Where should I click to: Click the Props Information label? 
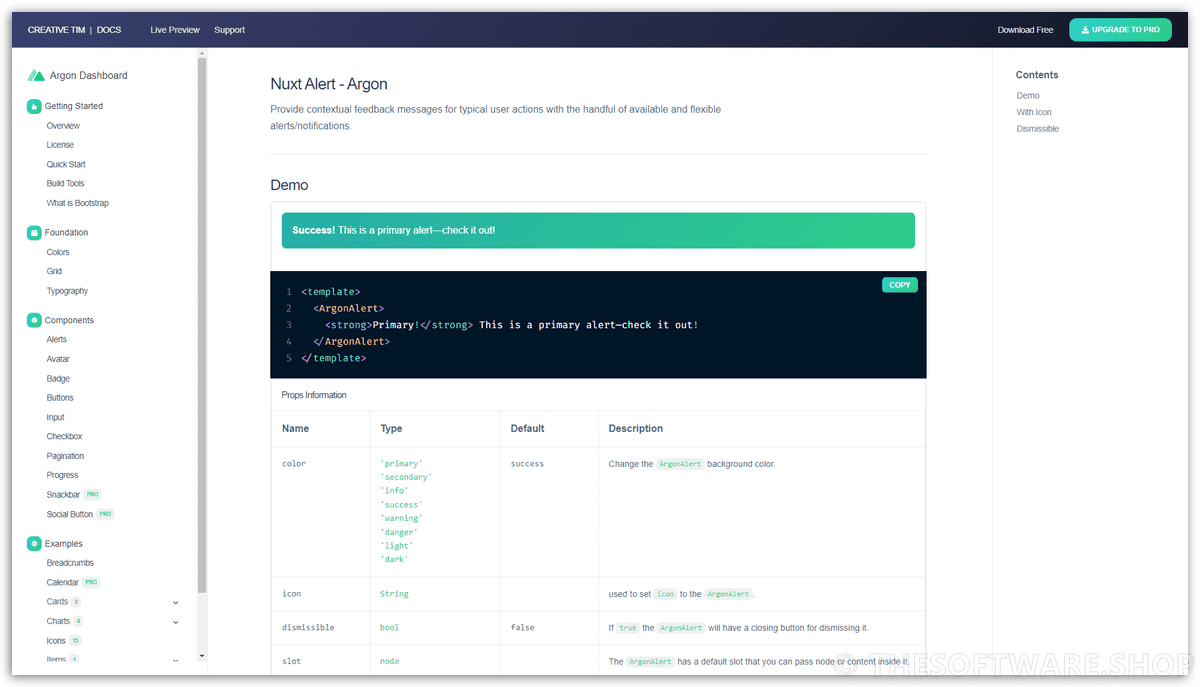click(314, 395)
